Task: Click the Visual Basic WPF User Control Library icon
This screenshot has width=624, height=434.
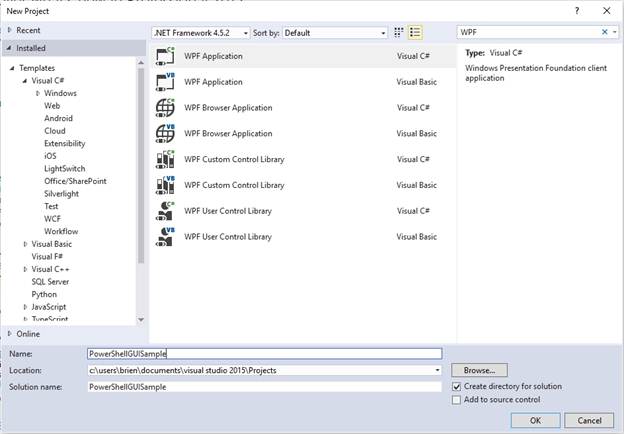Action: click(165, 237)
